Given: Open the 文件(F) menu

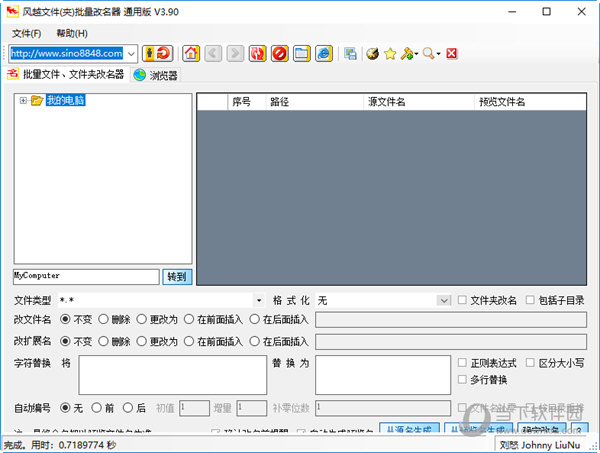Looking at the screenshot, I should pos(26,33).
